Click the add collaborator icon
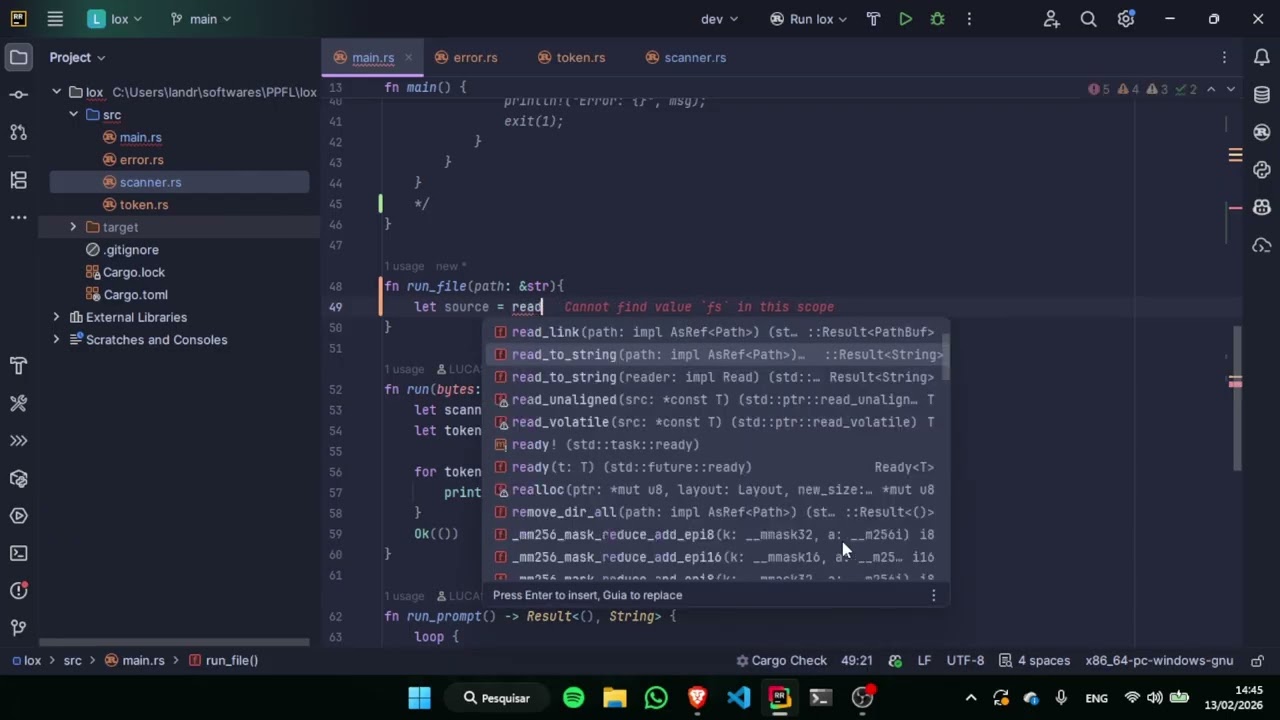The height and width of the screenshot is (720, 1280). pos(1051,19)
